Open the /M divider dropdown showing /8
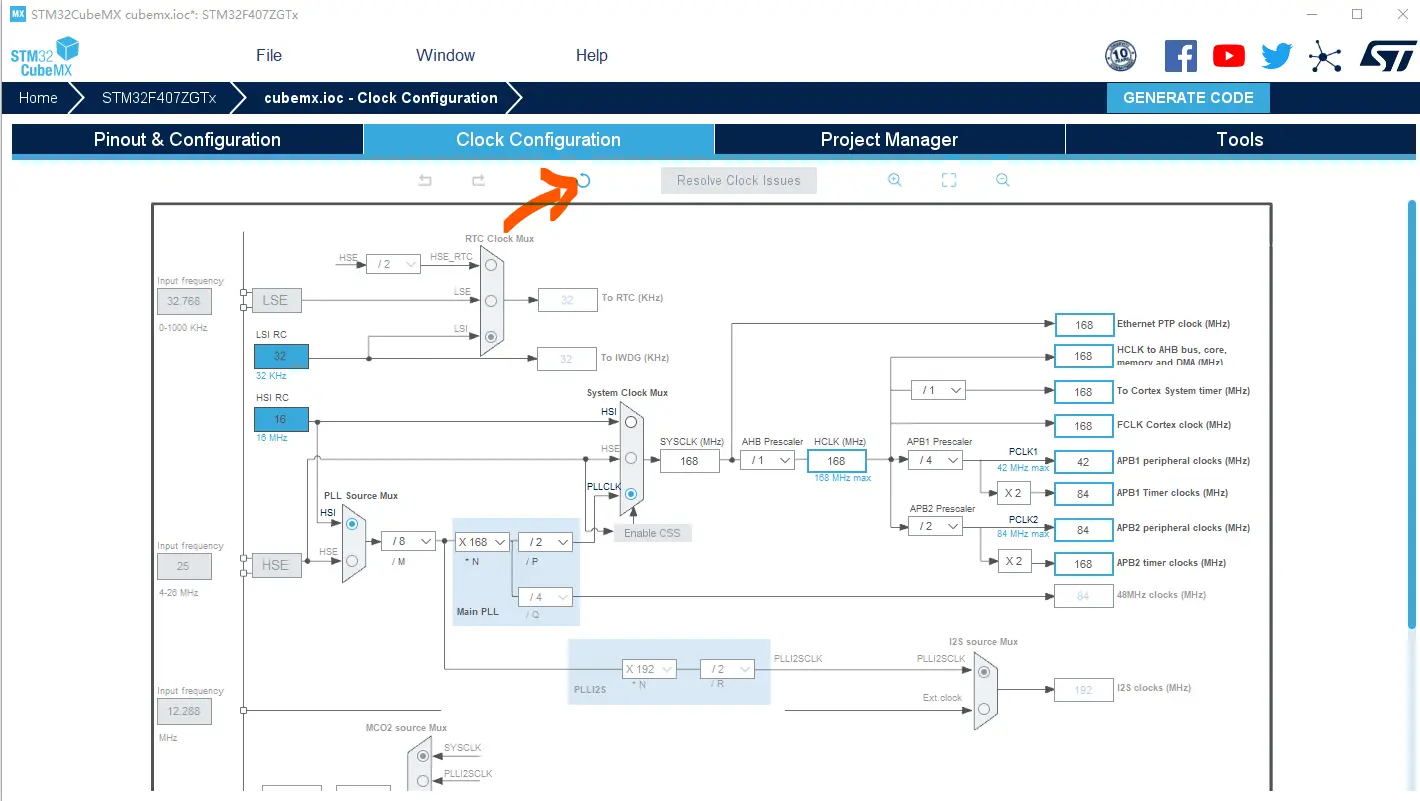The width and height of the screenshot is (1420, 801). click(x=409, y=542)
